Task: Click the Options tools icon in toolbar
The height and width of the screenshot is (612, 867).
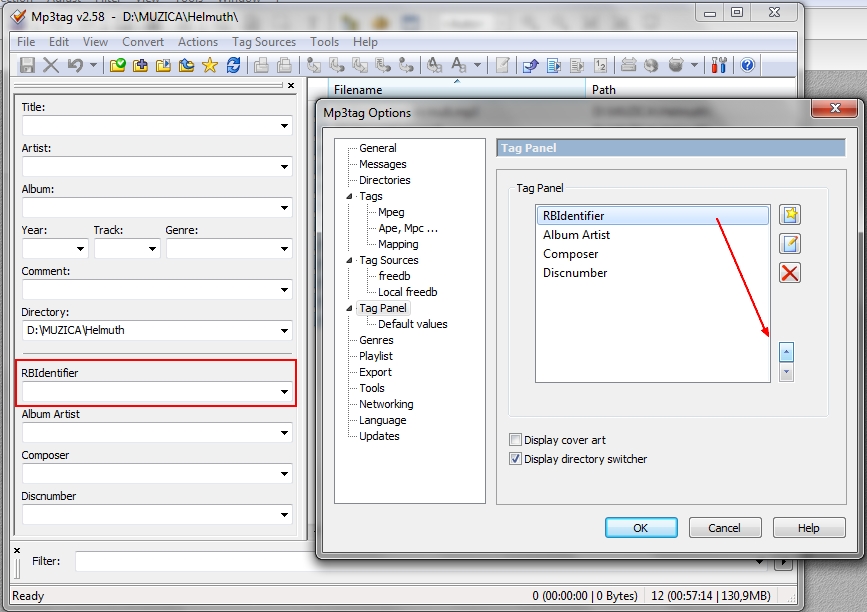Action: (719, 65)
